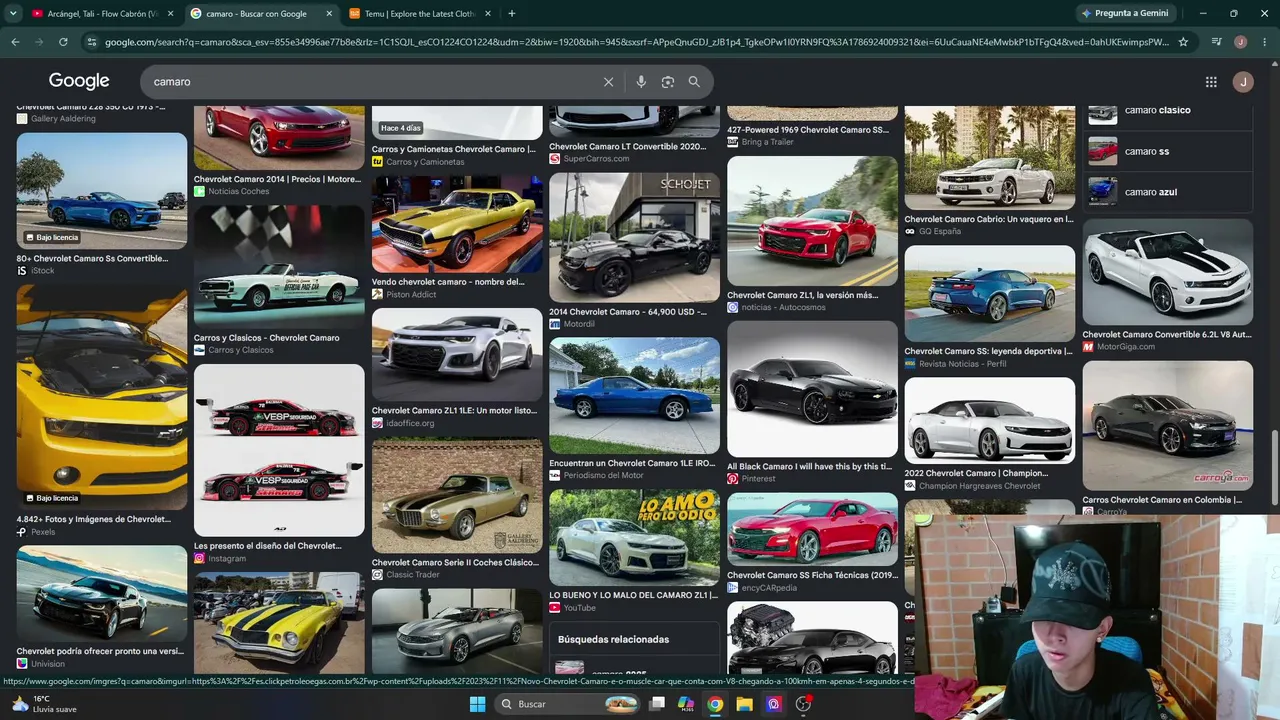Open the CarroYa dark Camaro image
This screenshot has height=720, width=1280.
pos(1167,425)
